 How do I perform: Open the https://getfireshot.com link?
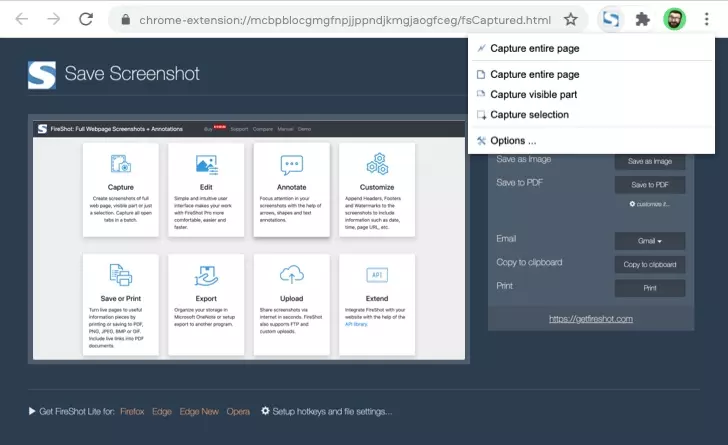click(x=591, y=319)
